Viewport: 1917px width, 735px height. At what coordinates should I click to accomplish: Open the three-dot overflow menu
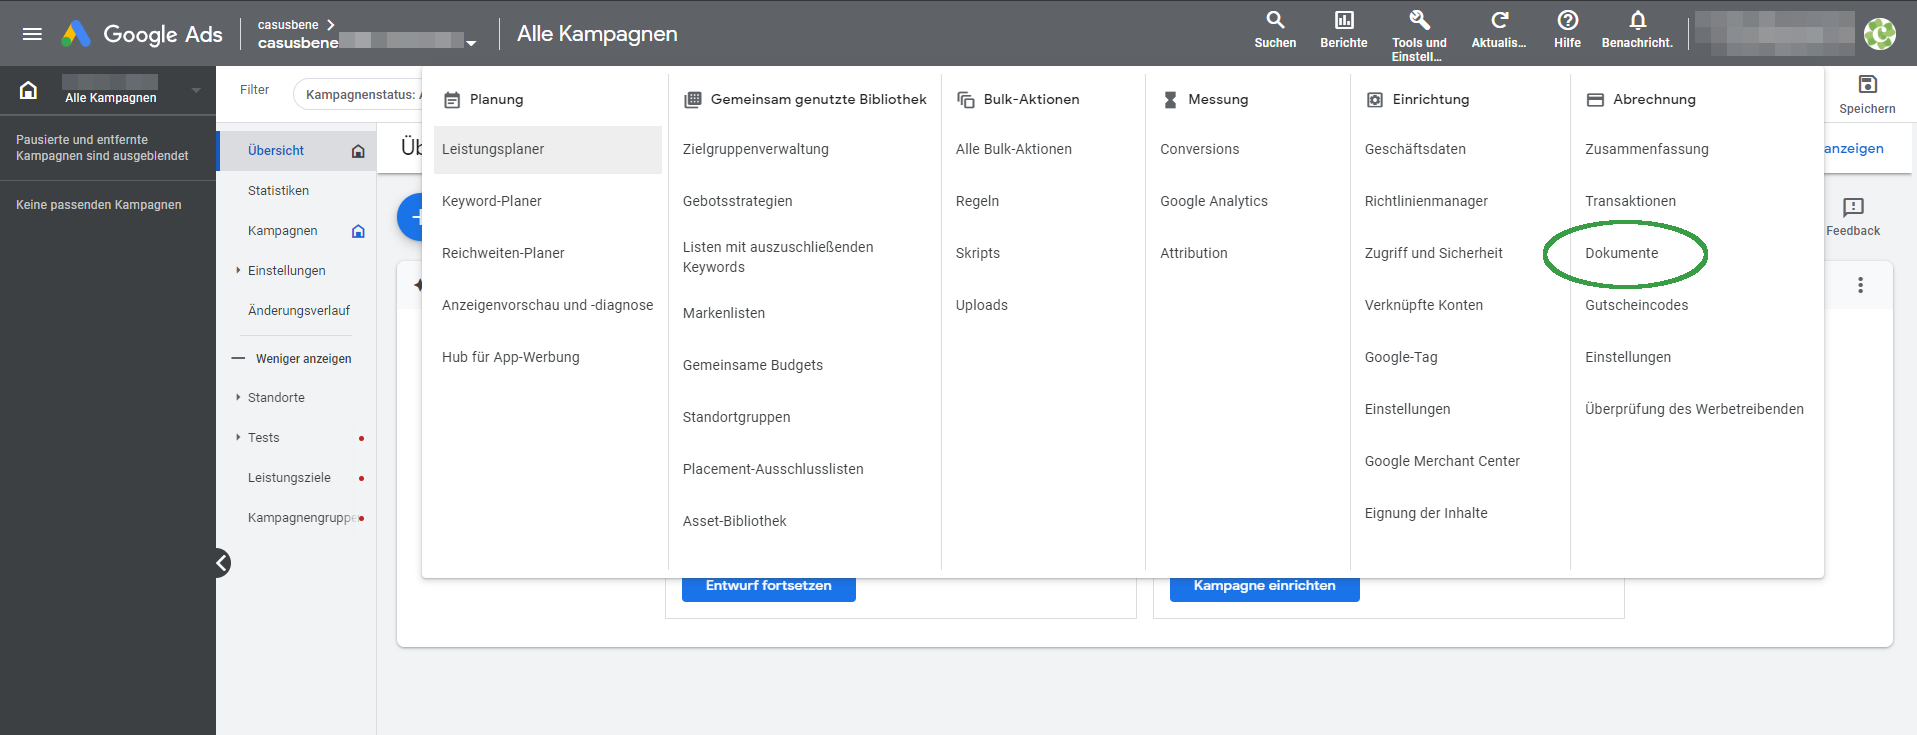point(1860,285)
